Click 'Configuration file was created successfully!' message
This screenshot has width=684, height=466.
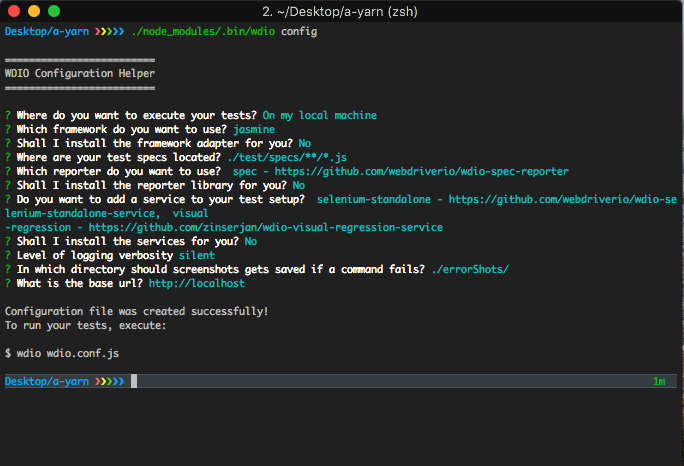click(137, 311)
